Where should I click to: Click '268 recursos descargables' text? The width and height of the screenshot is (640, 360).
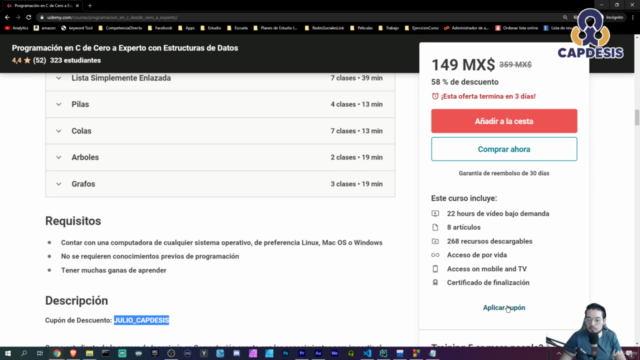tap(489, 241)
